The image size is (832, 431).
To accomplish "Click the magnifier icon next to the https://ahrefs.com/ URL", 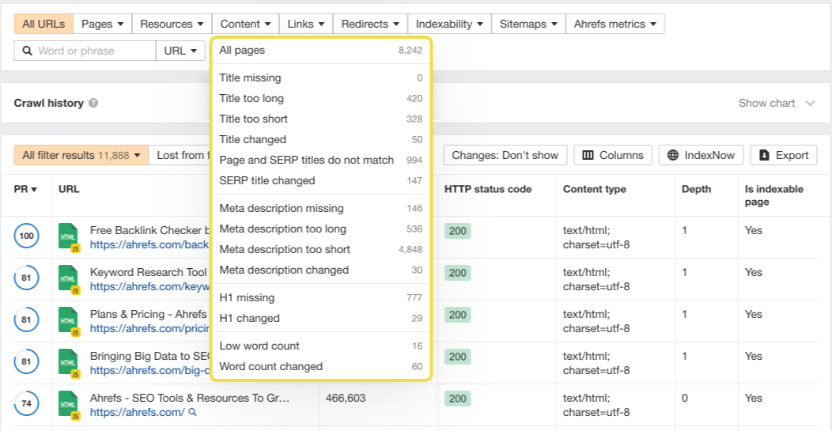I will [x=193, y=412].
